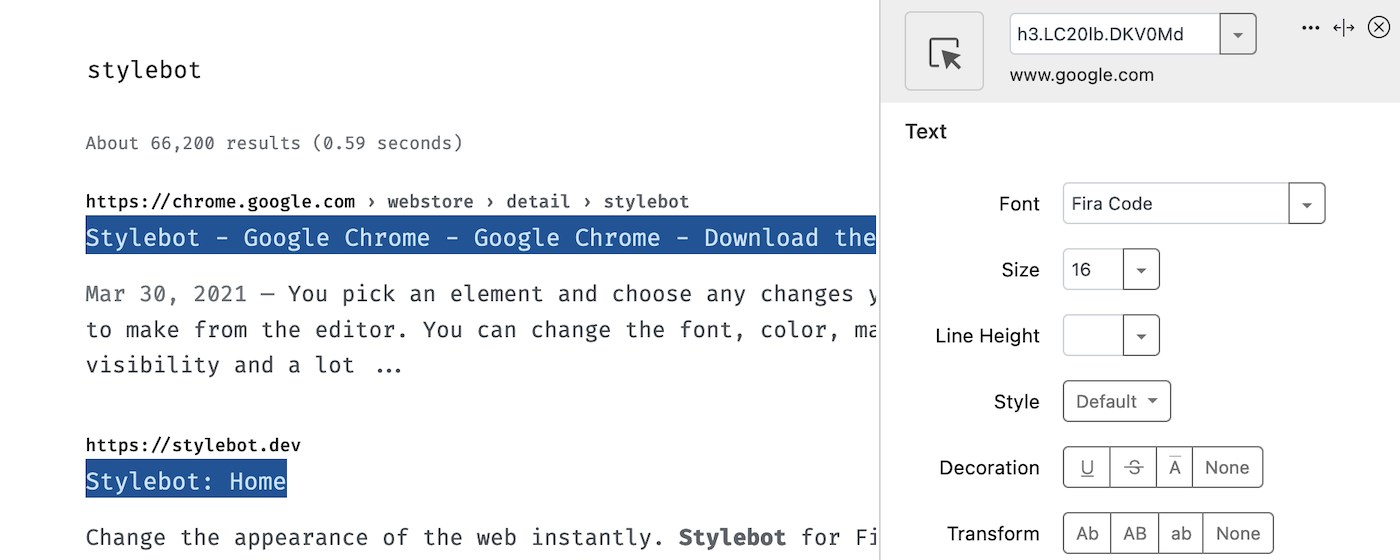Toggle underline text decoration
Screen dimensions: 1400x560
point(1087,467)
